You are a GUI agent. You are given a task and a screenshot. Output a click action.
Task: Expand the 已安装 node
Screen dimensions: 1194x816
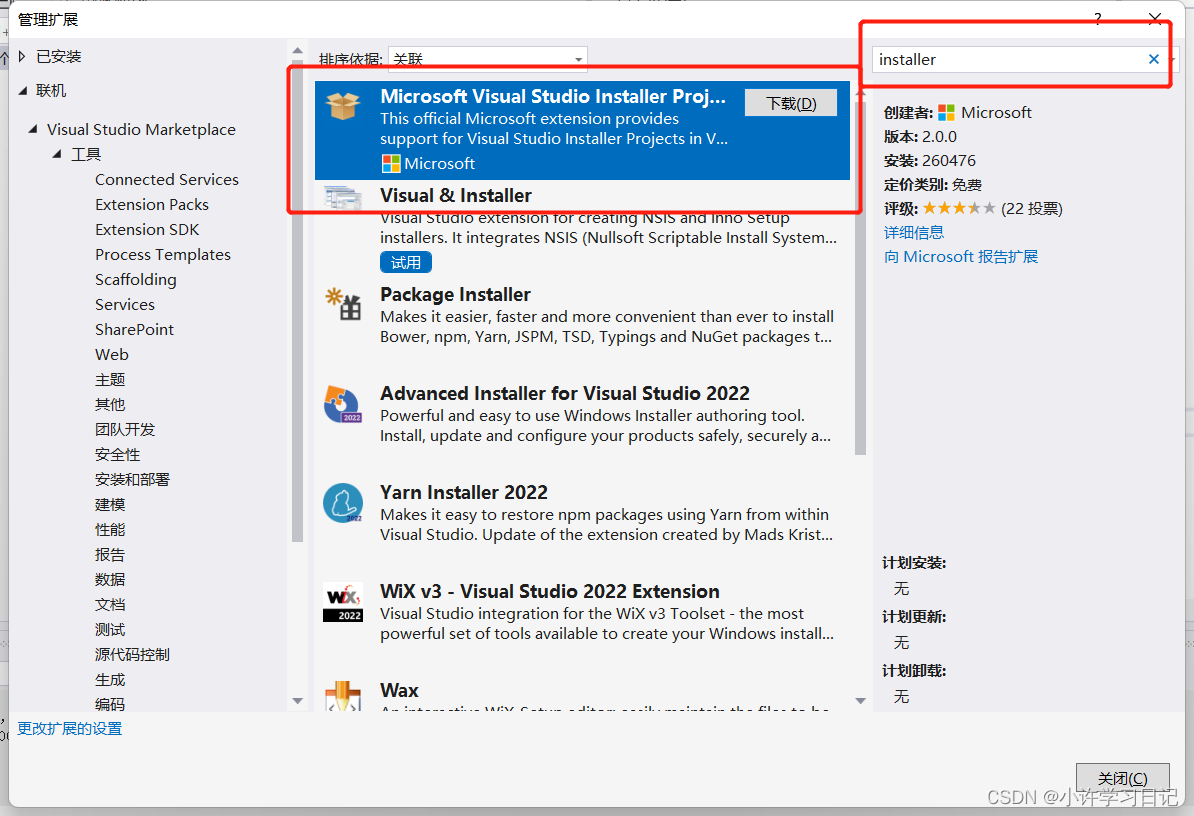pyautogui.click(x=22, y=56)
